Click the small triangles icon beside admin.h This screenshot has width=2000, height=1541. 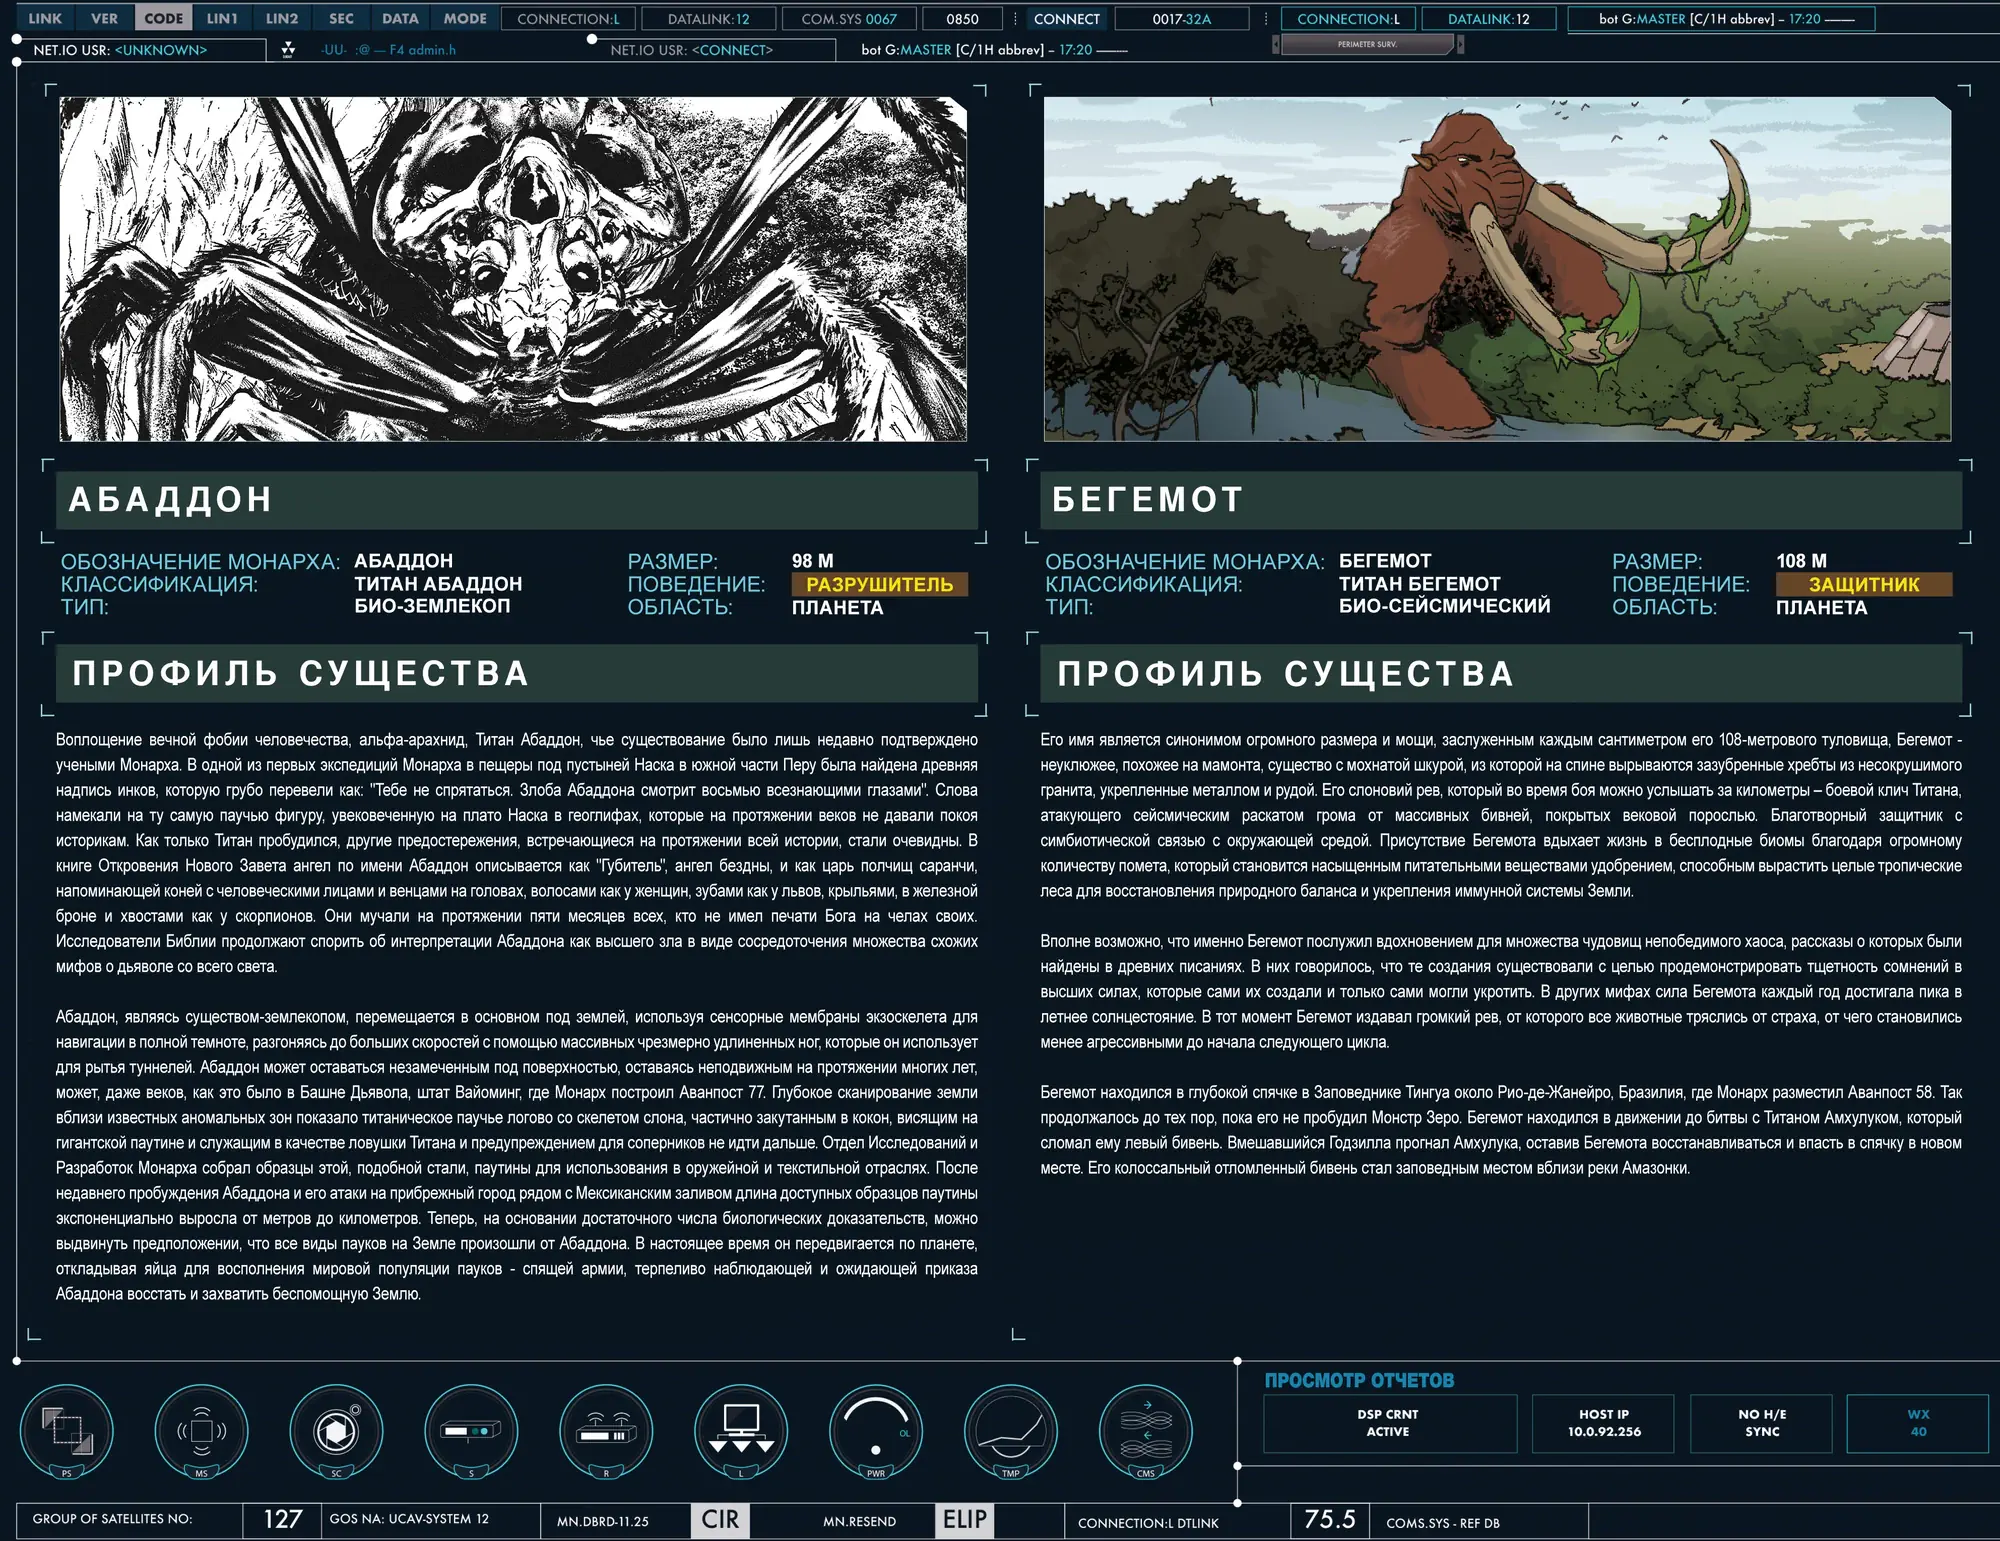coord(288,49)
